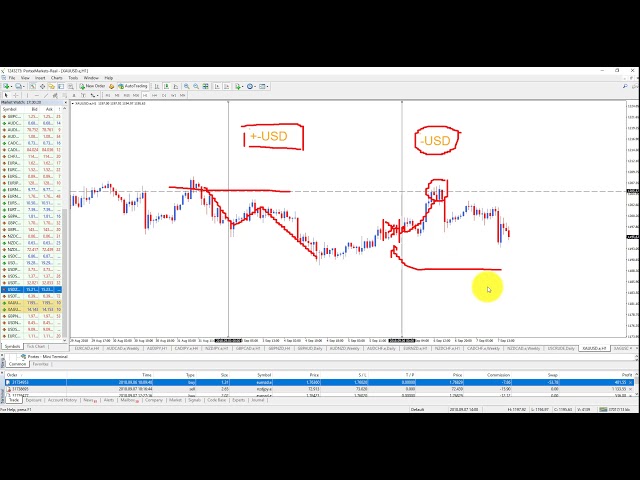This screenshot has width=640, height=480.
Task: Click the Market Watch toggle icon
Action: click(x=32, y=86)
